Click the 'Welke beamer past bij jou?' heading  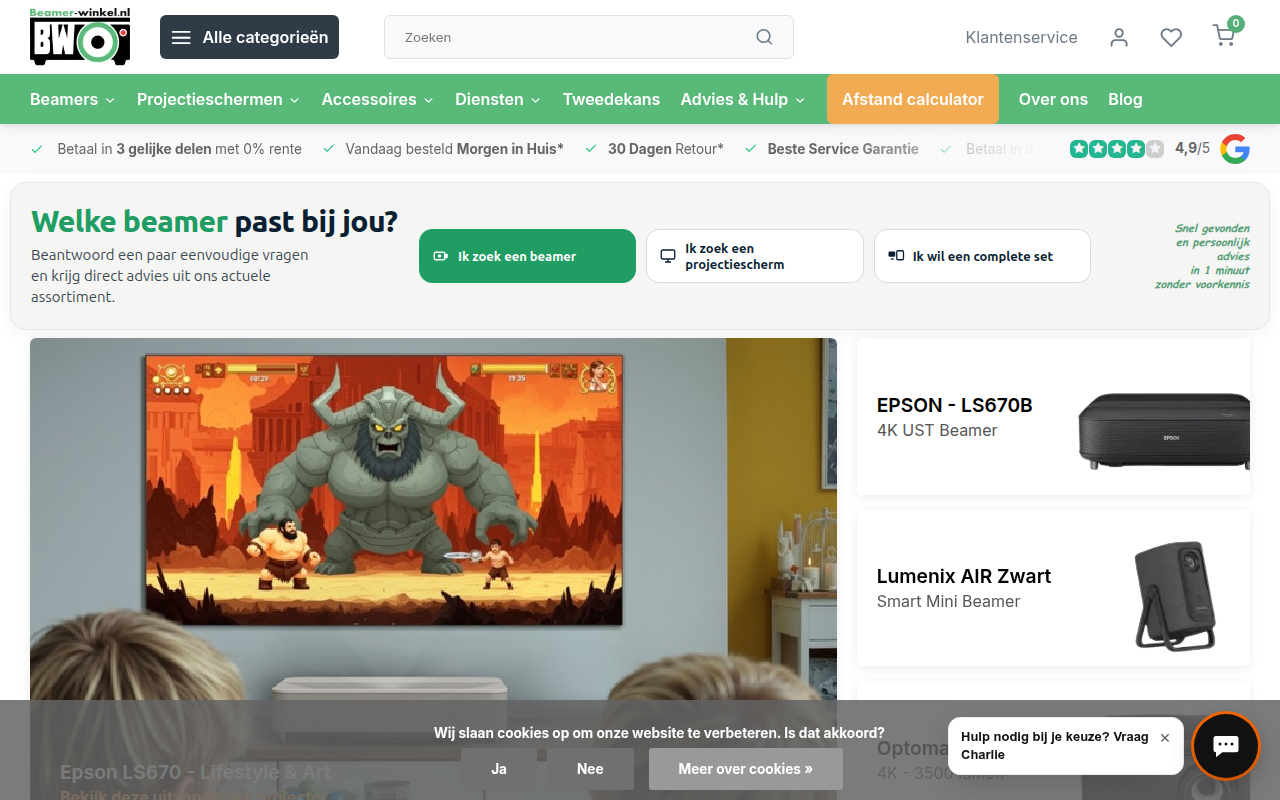click(214, 221)
